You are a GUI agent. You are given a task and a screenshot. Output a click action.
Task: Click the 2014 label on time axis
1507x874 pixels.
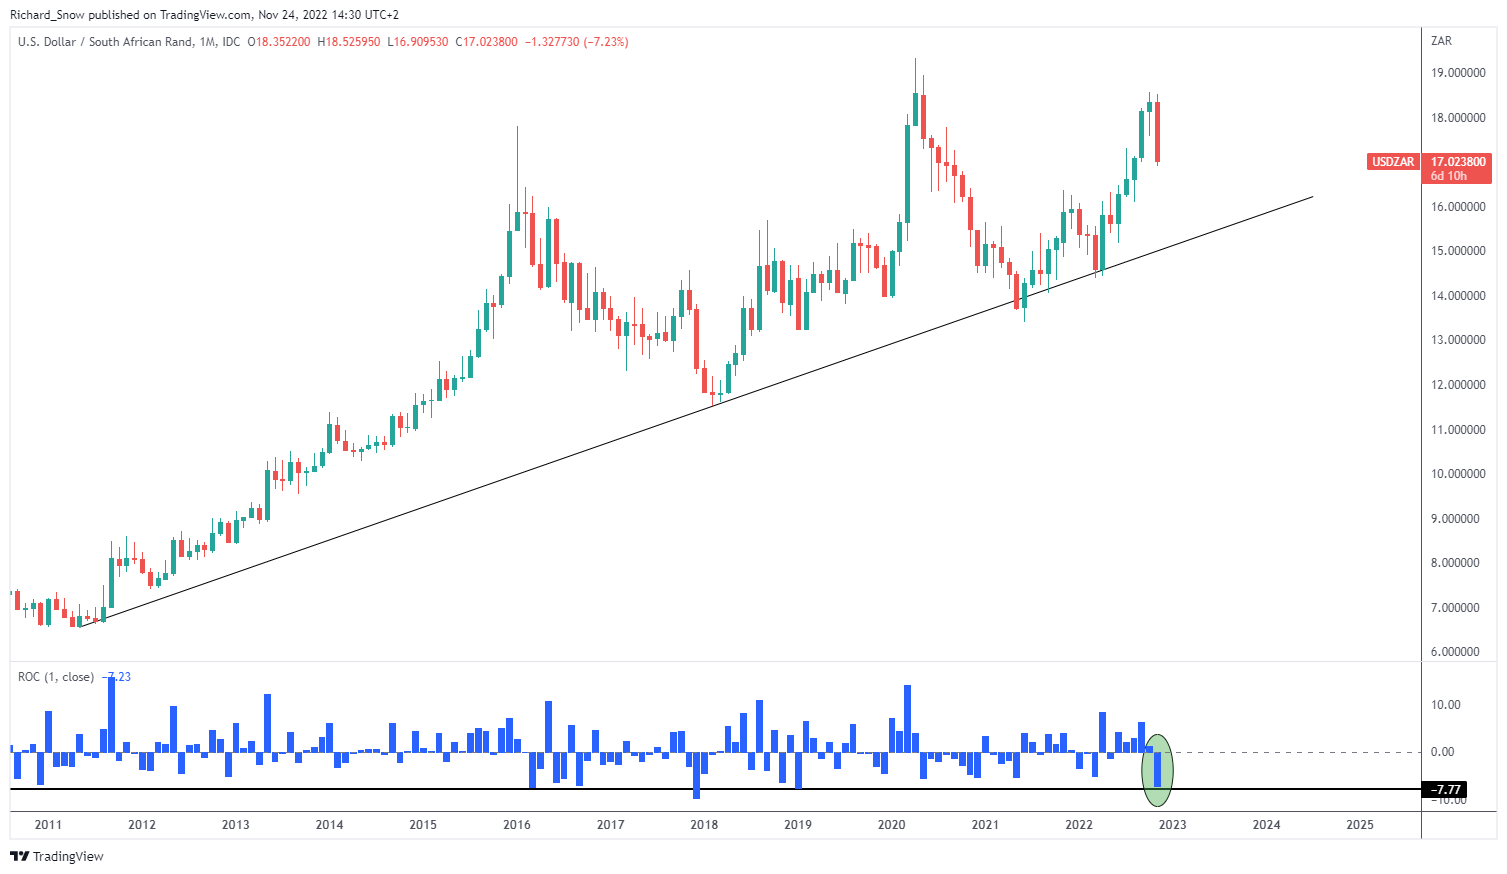(x=329, y=825)
